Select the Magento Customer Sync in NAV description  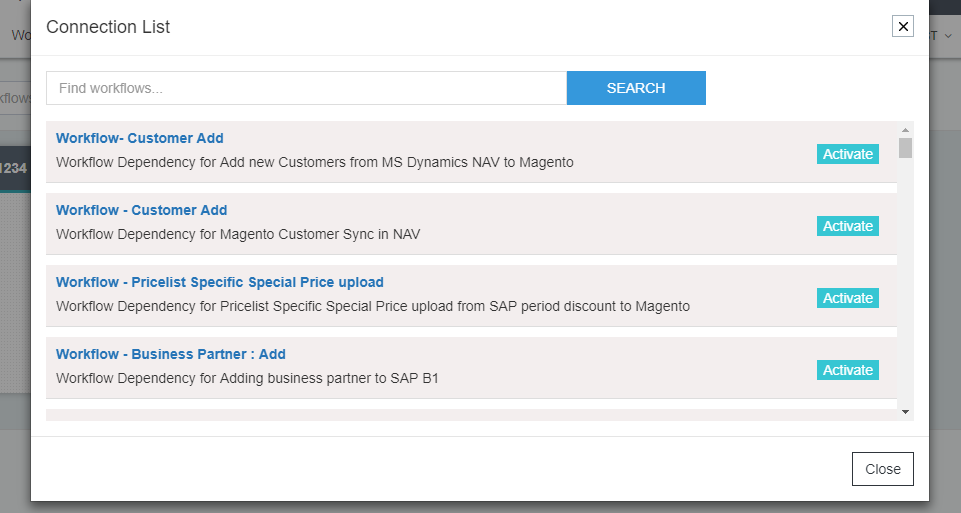[238, 234]
